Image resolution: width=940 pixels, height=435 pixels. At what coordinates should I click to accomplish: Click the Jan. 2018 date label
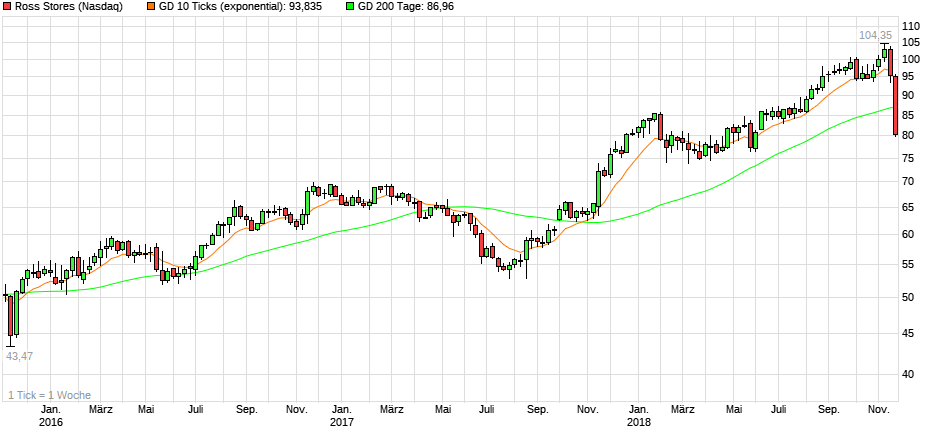636,416
